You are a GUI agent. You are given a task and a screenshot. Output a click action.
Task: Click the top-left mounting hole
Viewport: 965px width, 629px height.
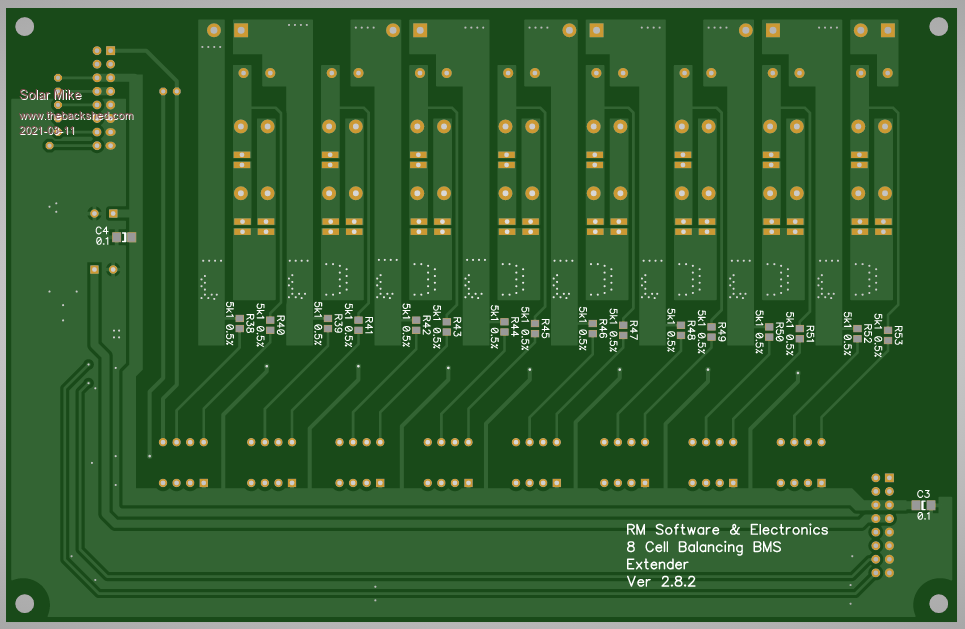pos(25,27)
